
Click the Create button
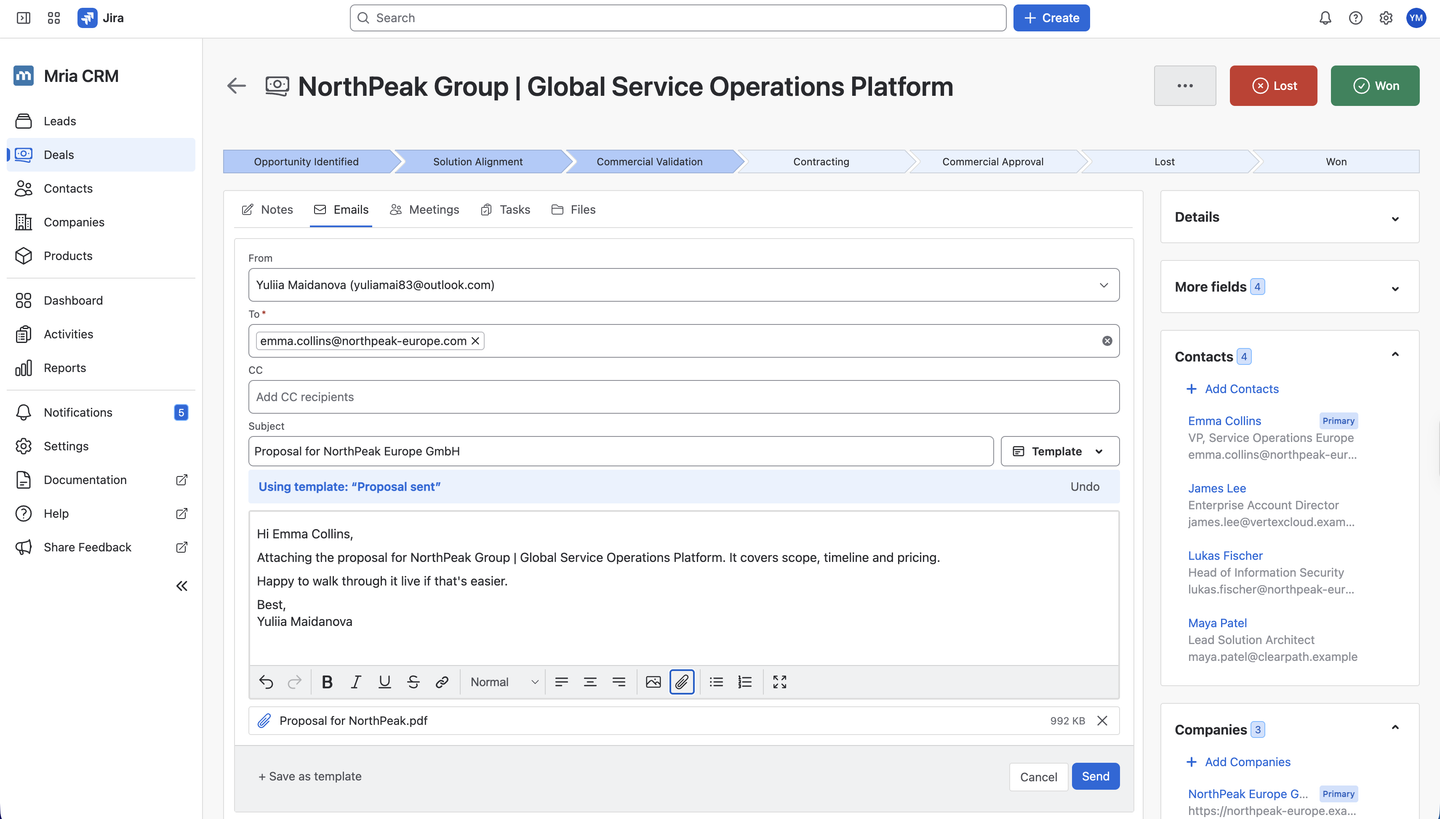tap(1051, 18)
